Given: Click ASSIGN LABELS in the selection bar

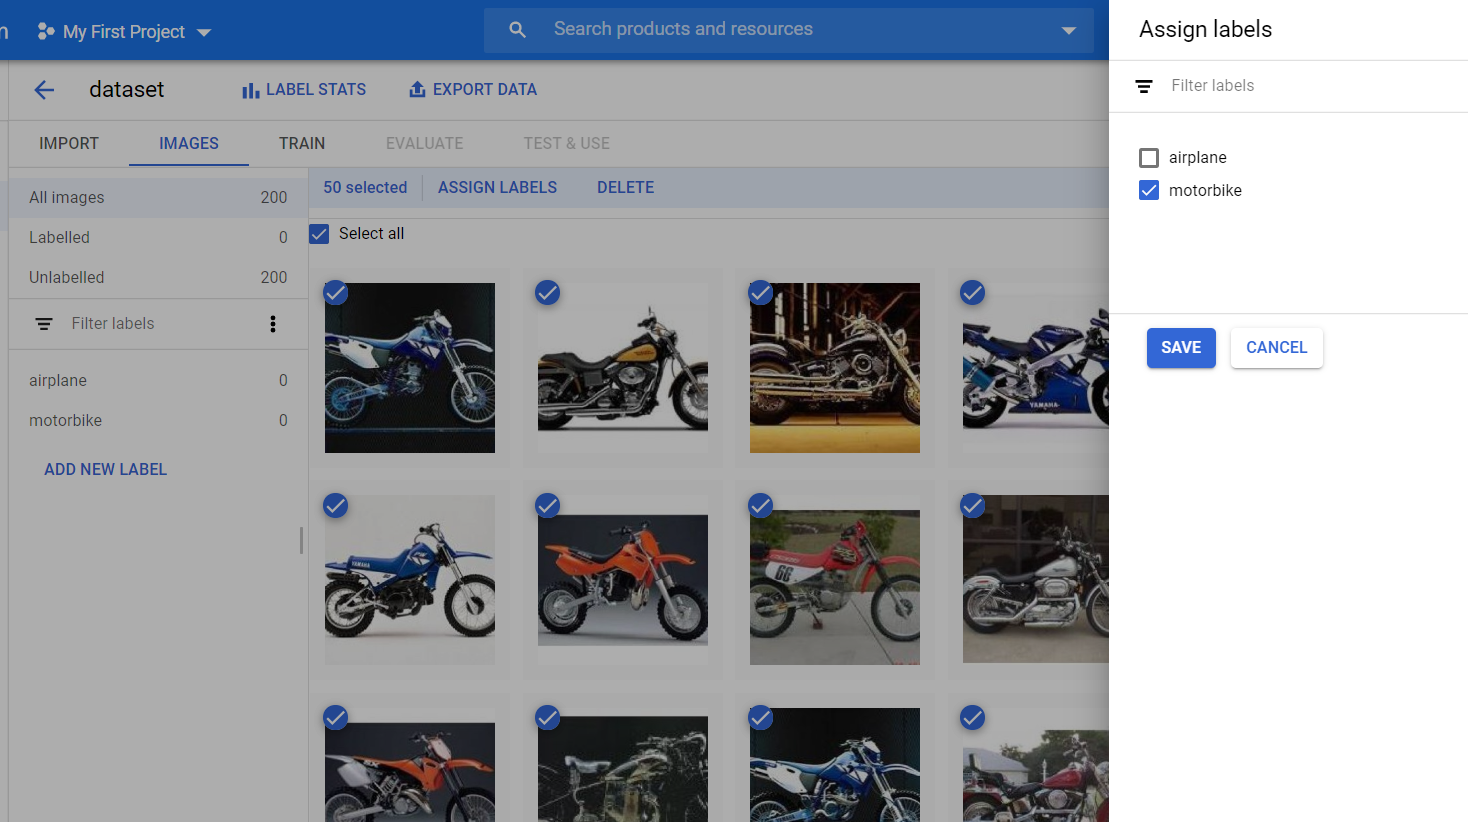Looking at the screenshot, I should (498, 188).
